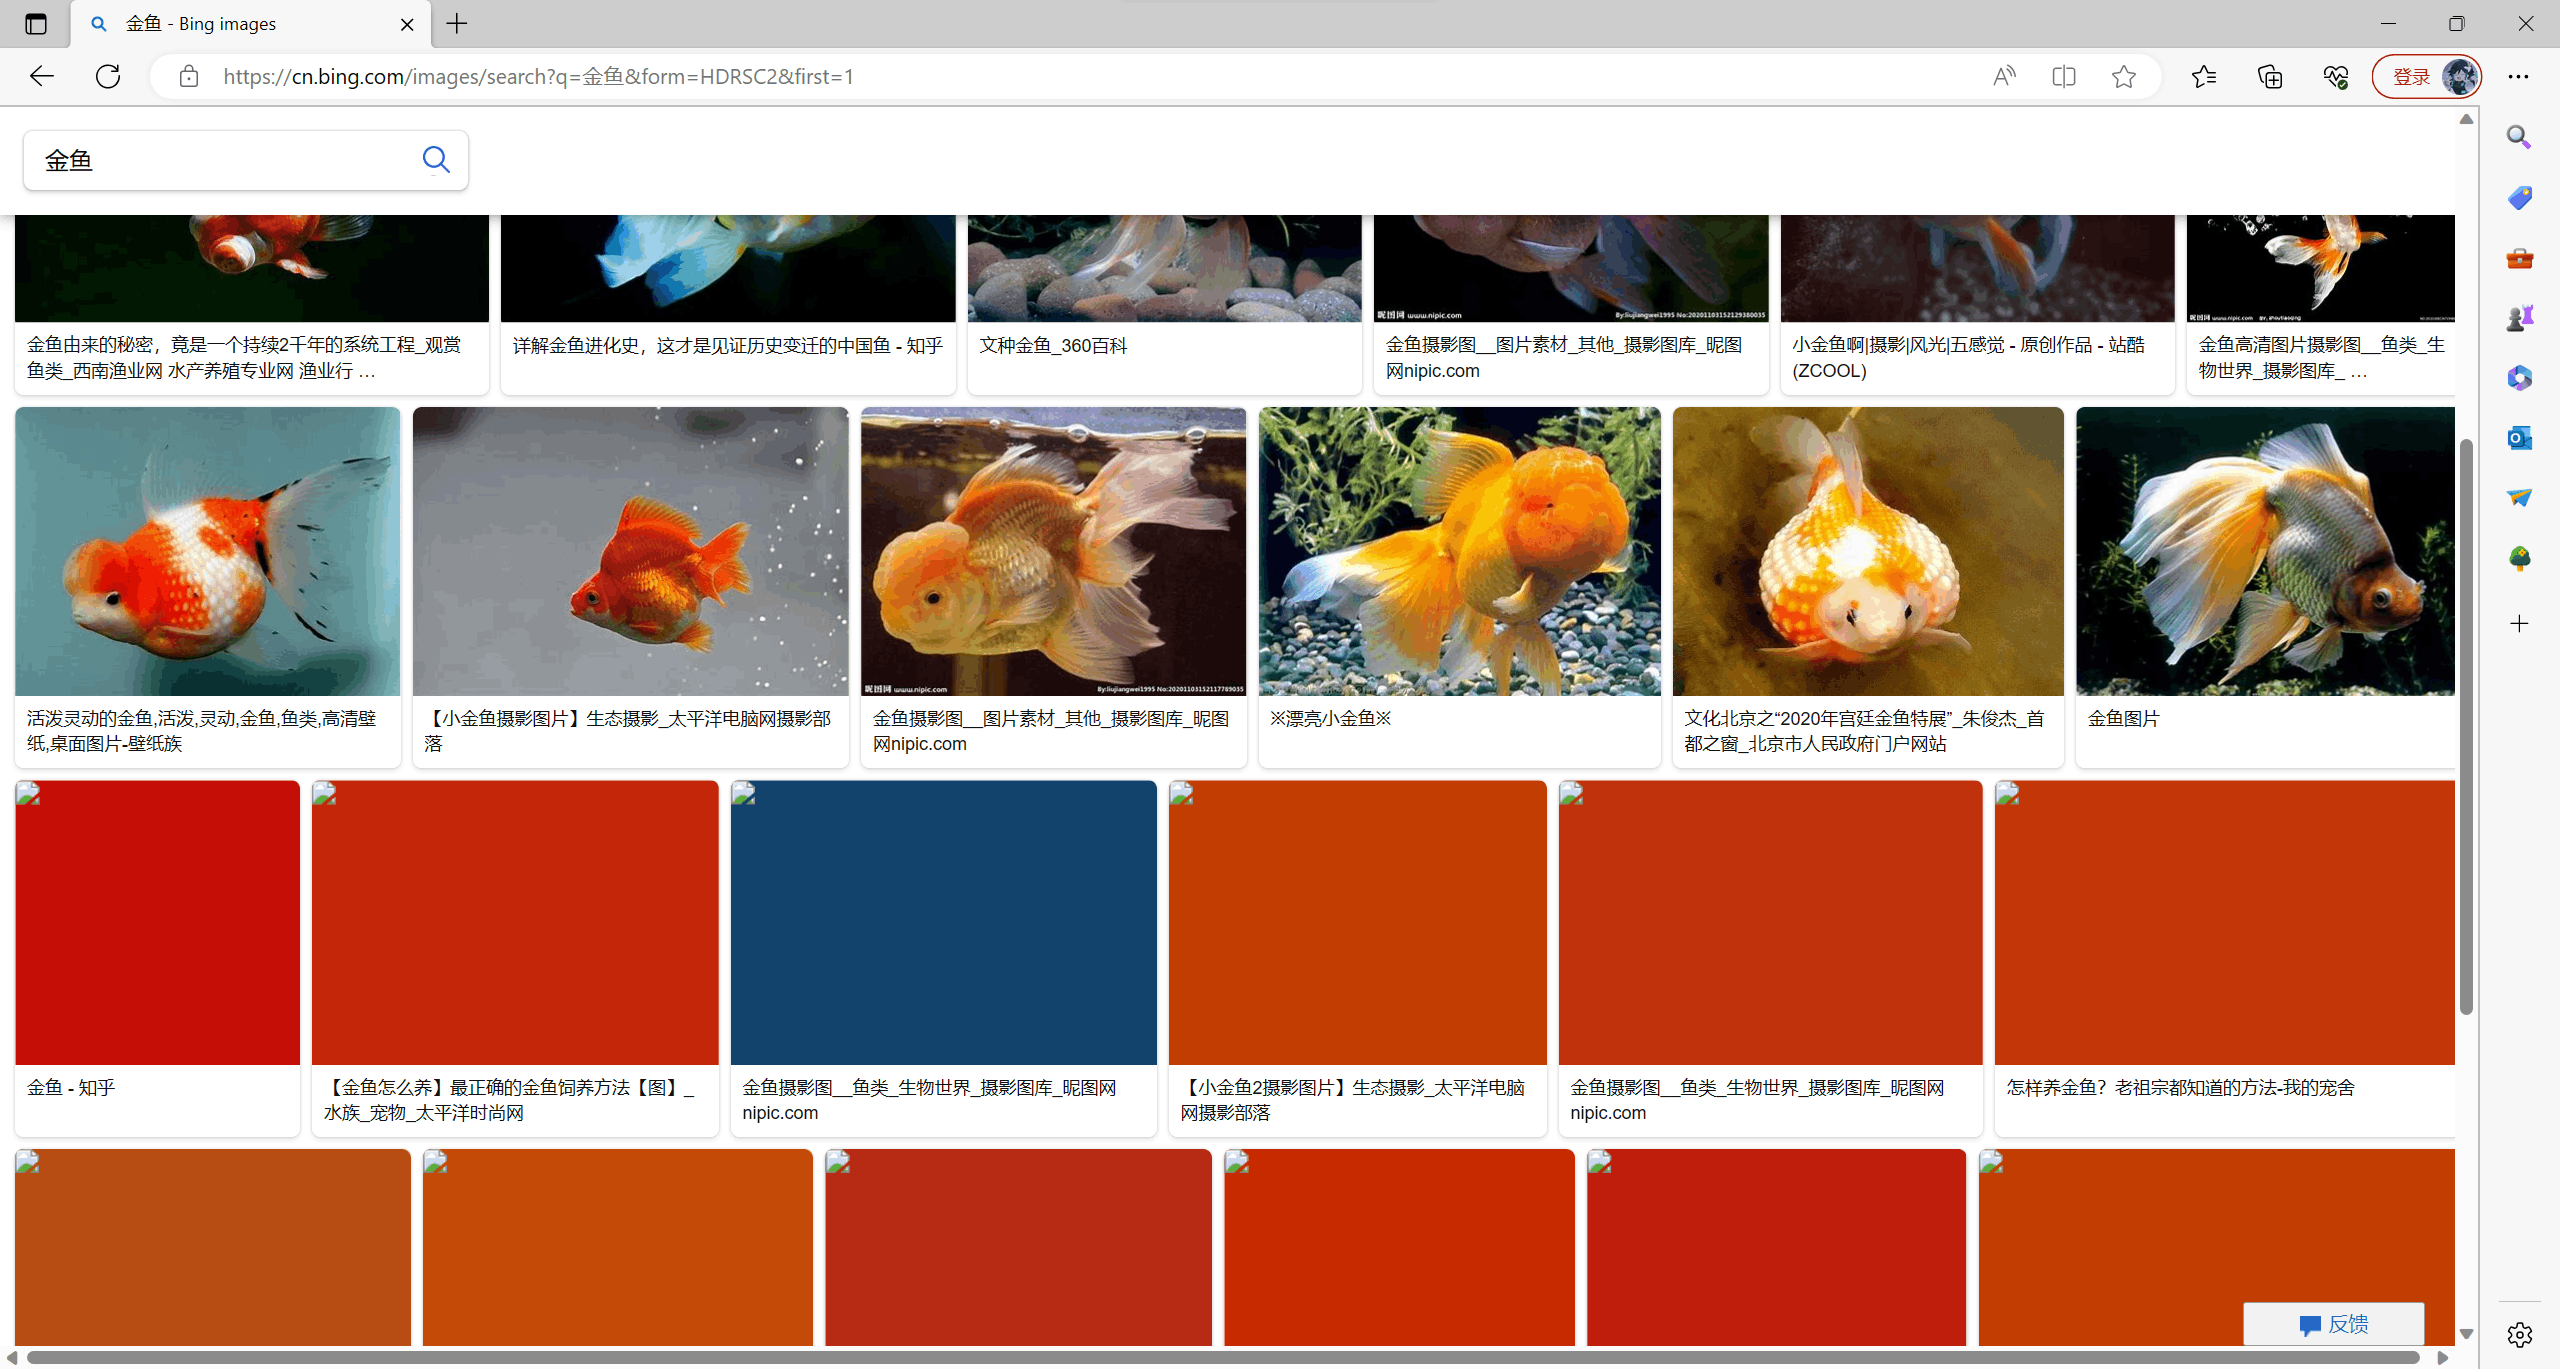Open sidebar Shopping tag icon
The image size is (2560, 1369).
2519,198
